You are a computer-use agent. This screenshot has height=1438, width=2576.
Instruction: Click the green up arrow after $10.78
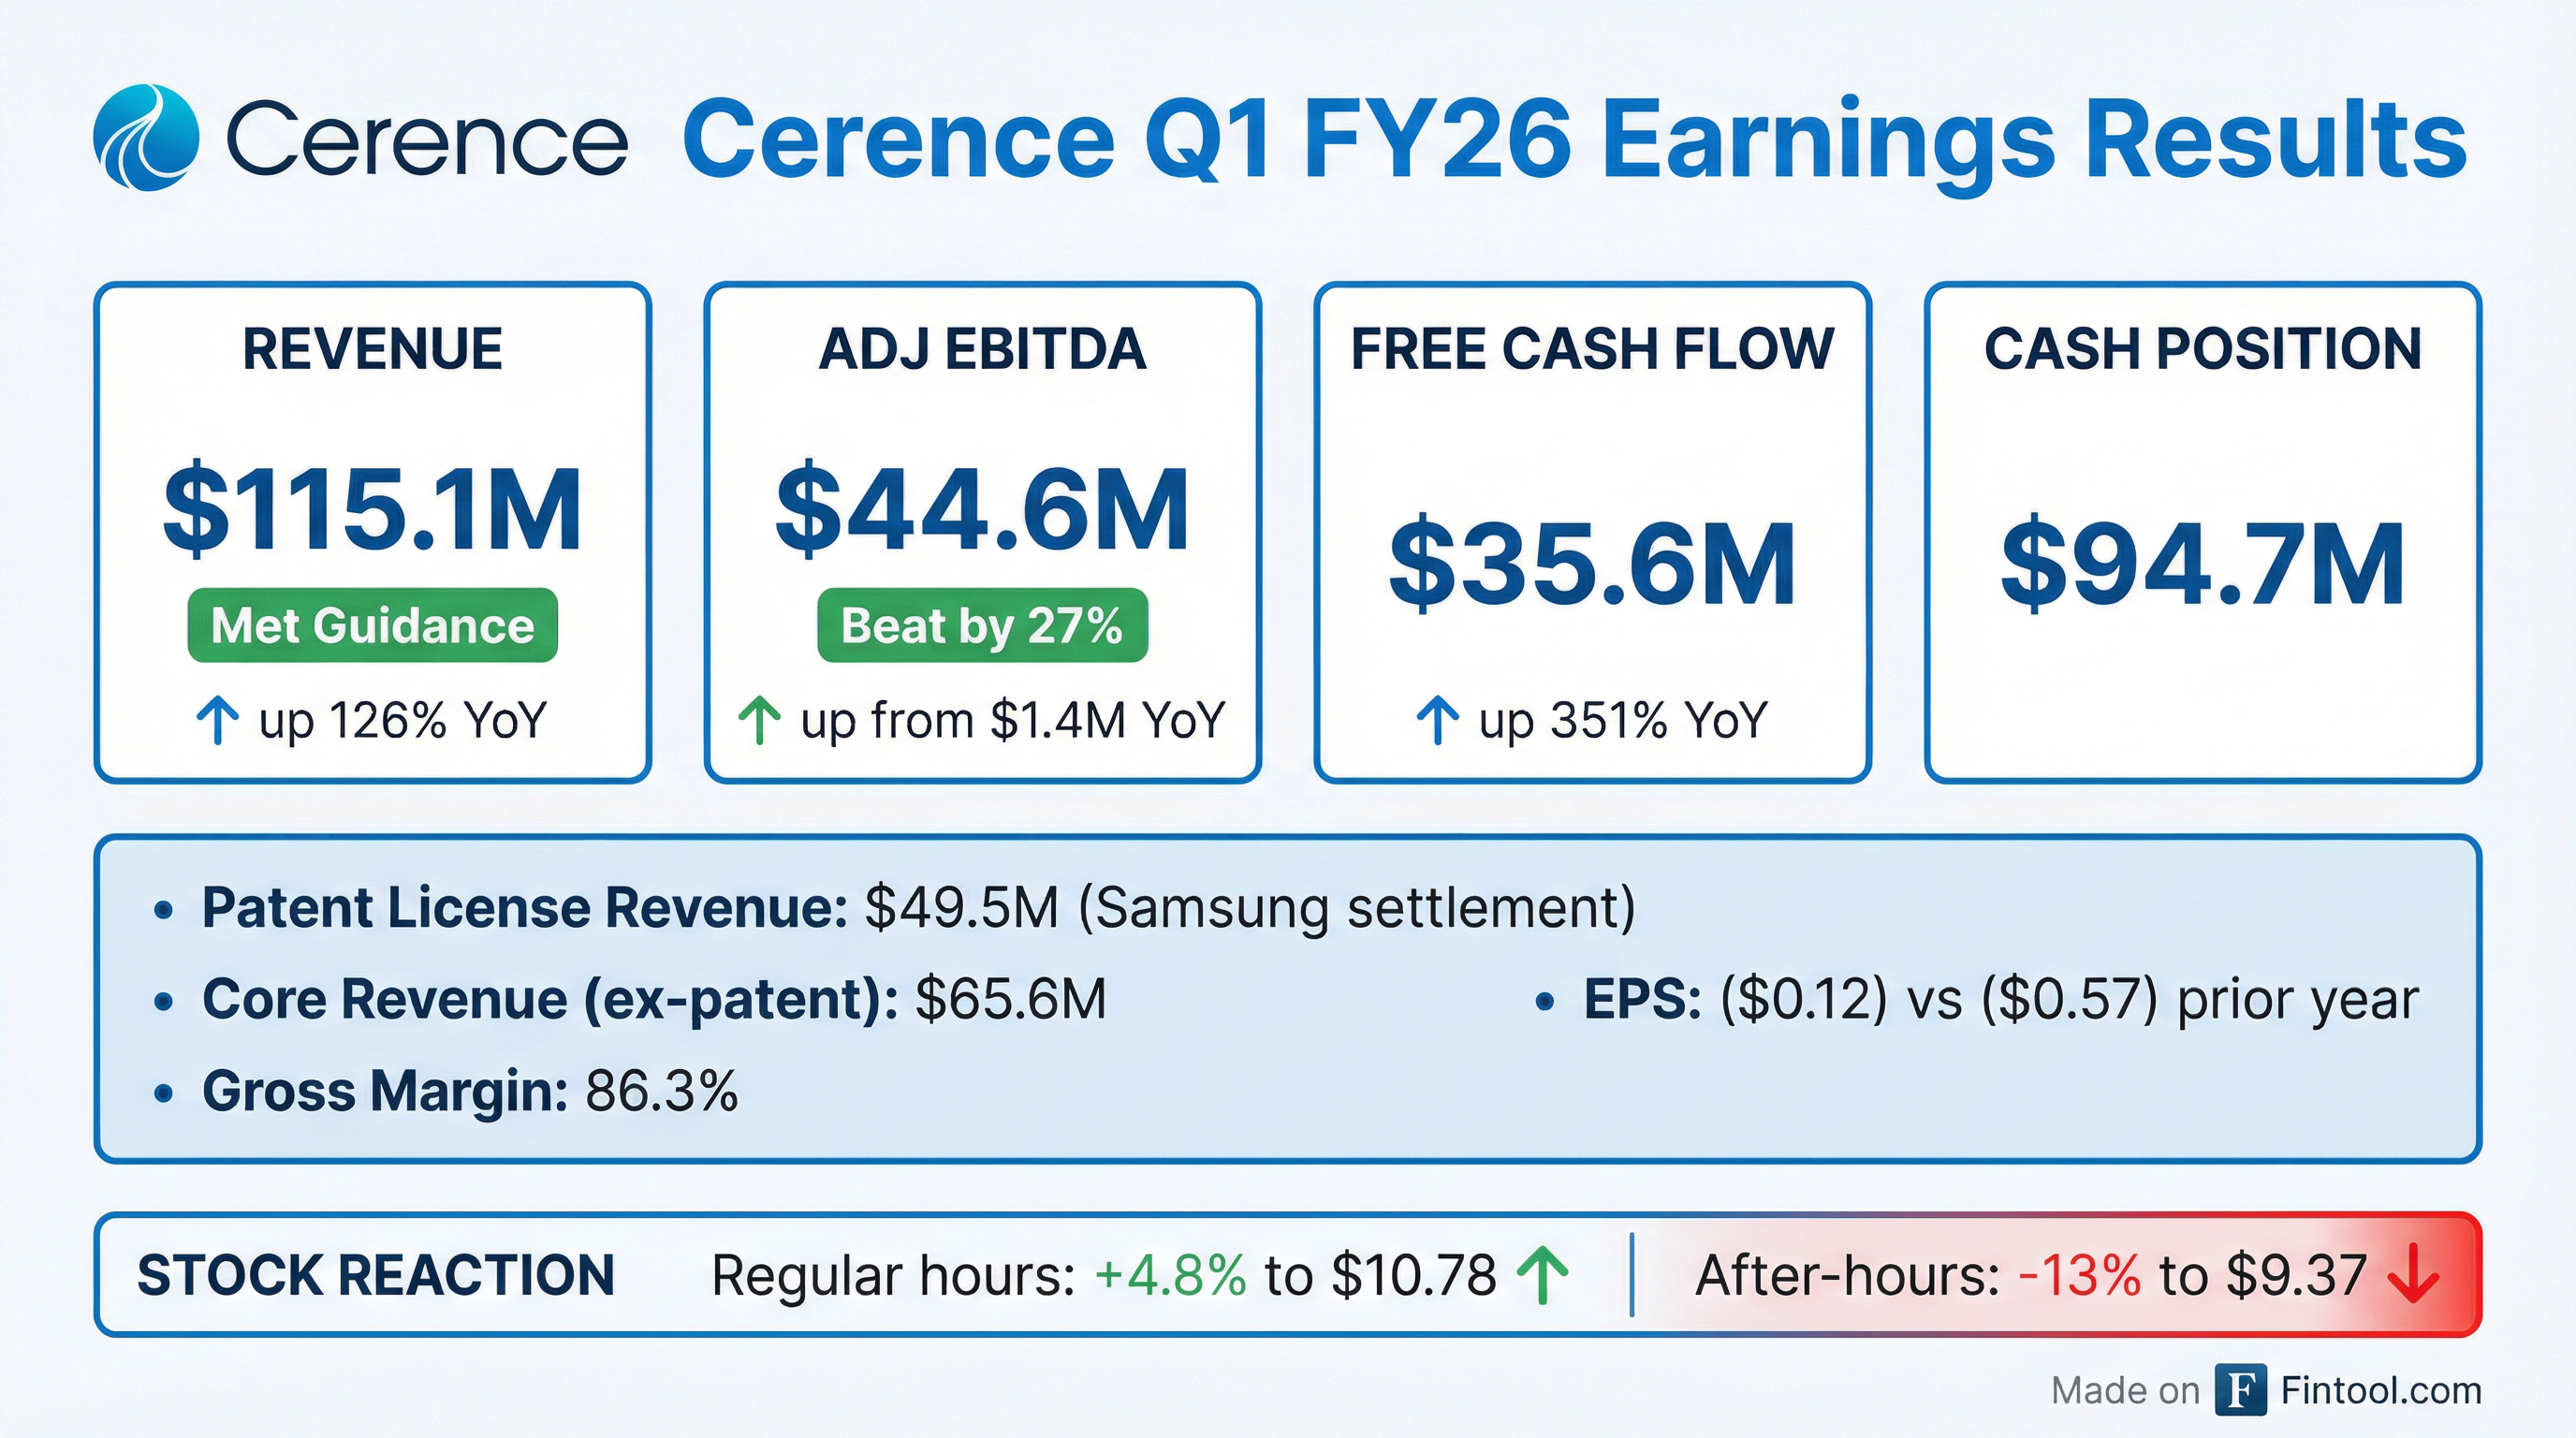pyautogui.click(x=1542, y=1275)
